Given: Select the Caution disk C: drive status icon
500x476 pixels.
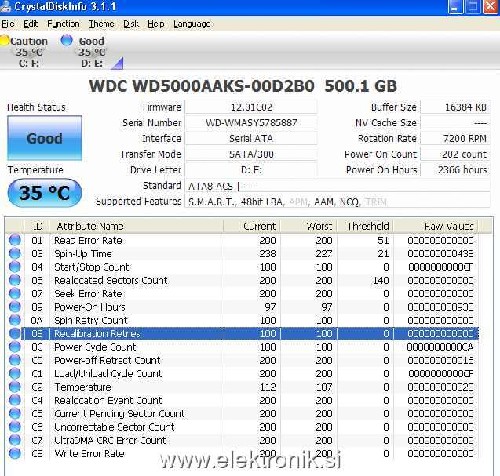Looking at the screenshot, I should coord(4,41).
